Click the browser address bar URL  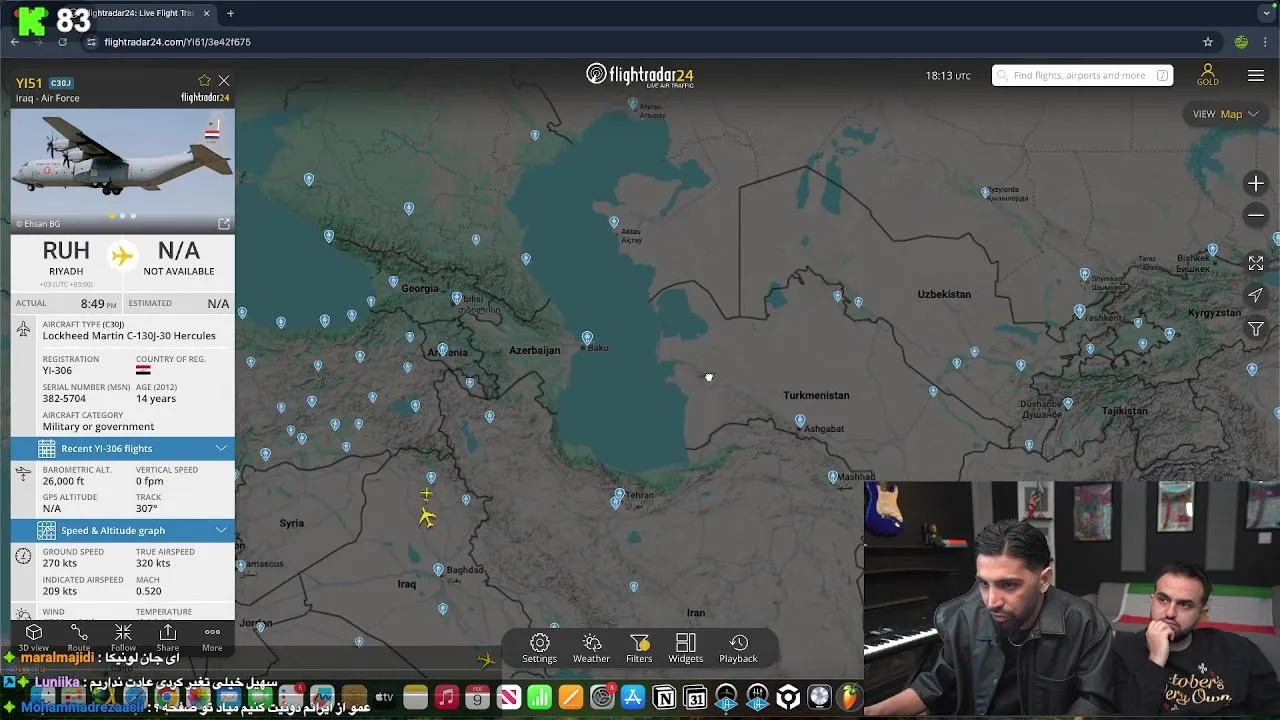177,42
